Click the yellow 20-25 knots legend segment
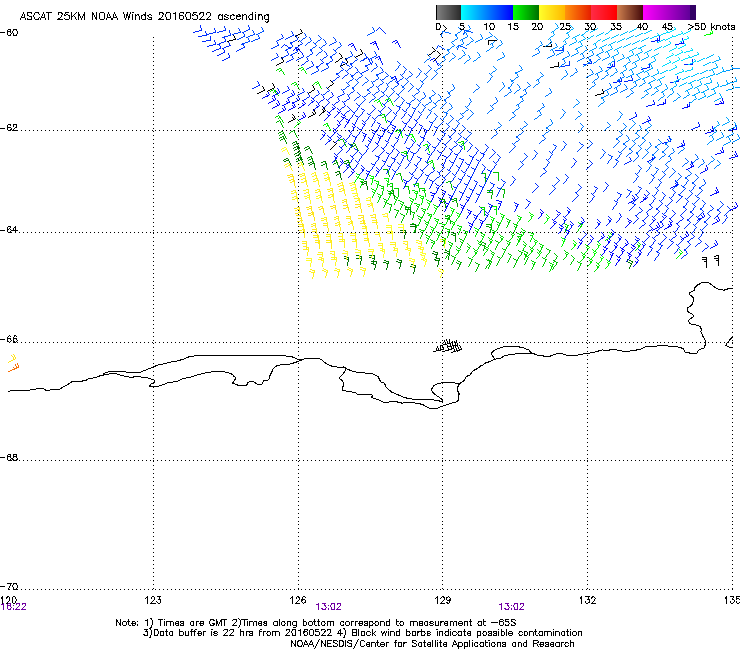Screen dimensions: 740x650 552,12
